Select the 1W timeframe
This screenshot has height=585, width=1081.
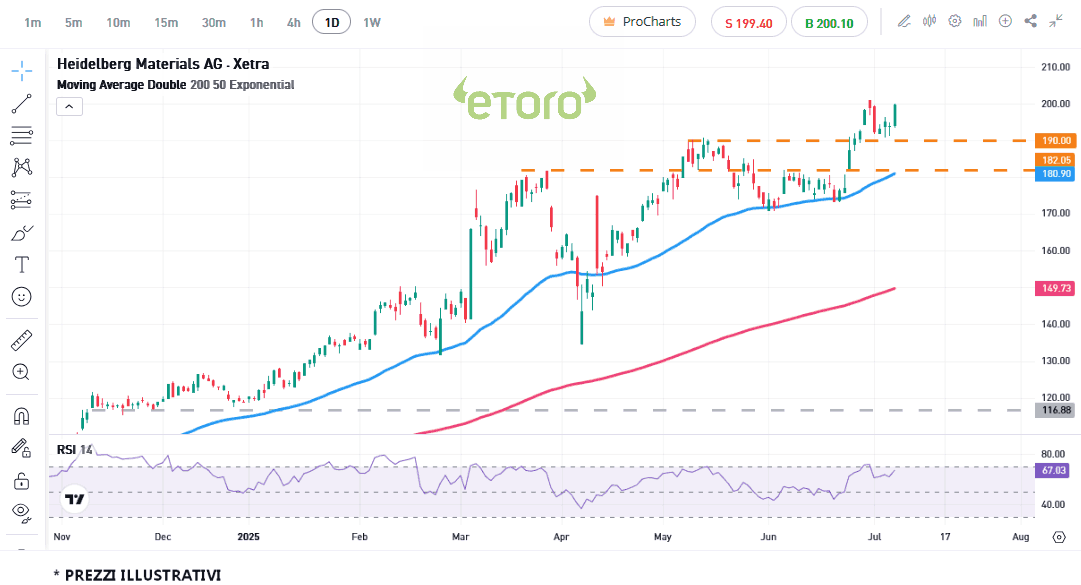(x=371, y=22)
